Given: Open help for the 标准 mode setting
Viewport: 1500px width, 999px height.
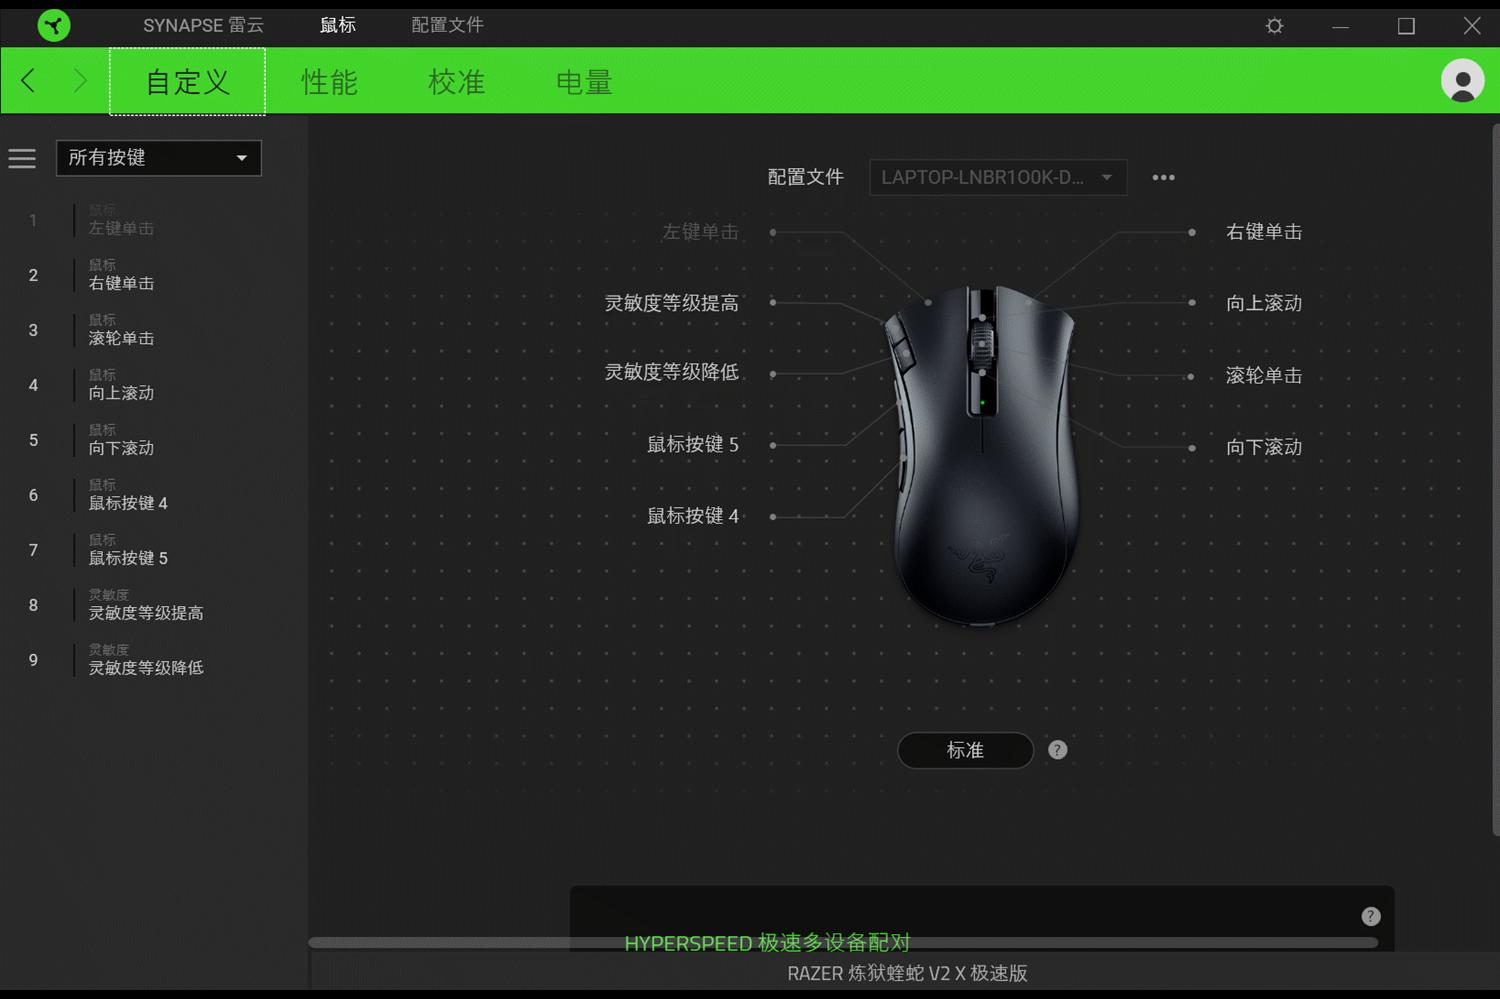Looking at the screenshot, I should [x=1057, y=749].
